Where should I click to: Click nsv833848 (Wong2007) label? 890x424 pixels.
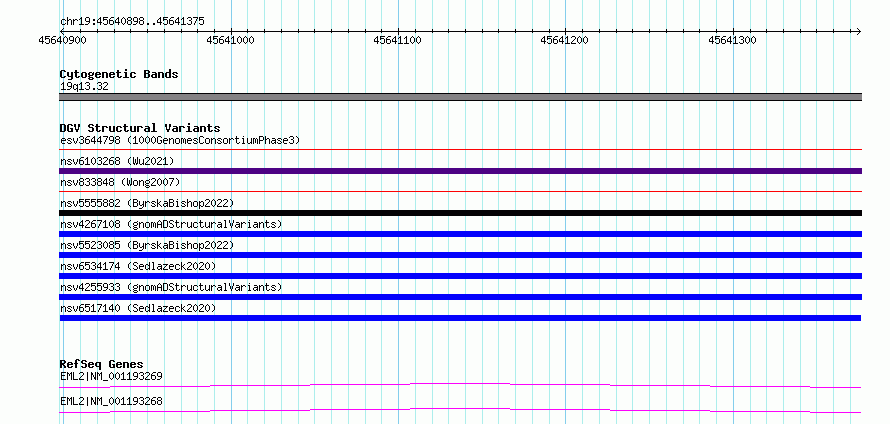(120, 182)
